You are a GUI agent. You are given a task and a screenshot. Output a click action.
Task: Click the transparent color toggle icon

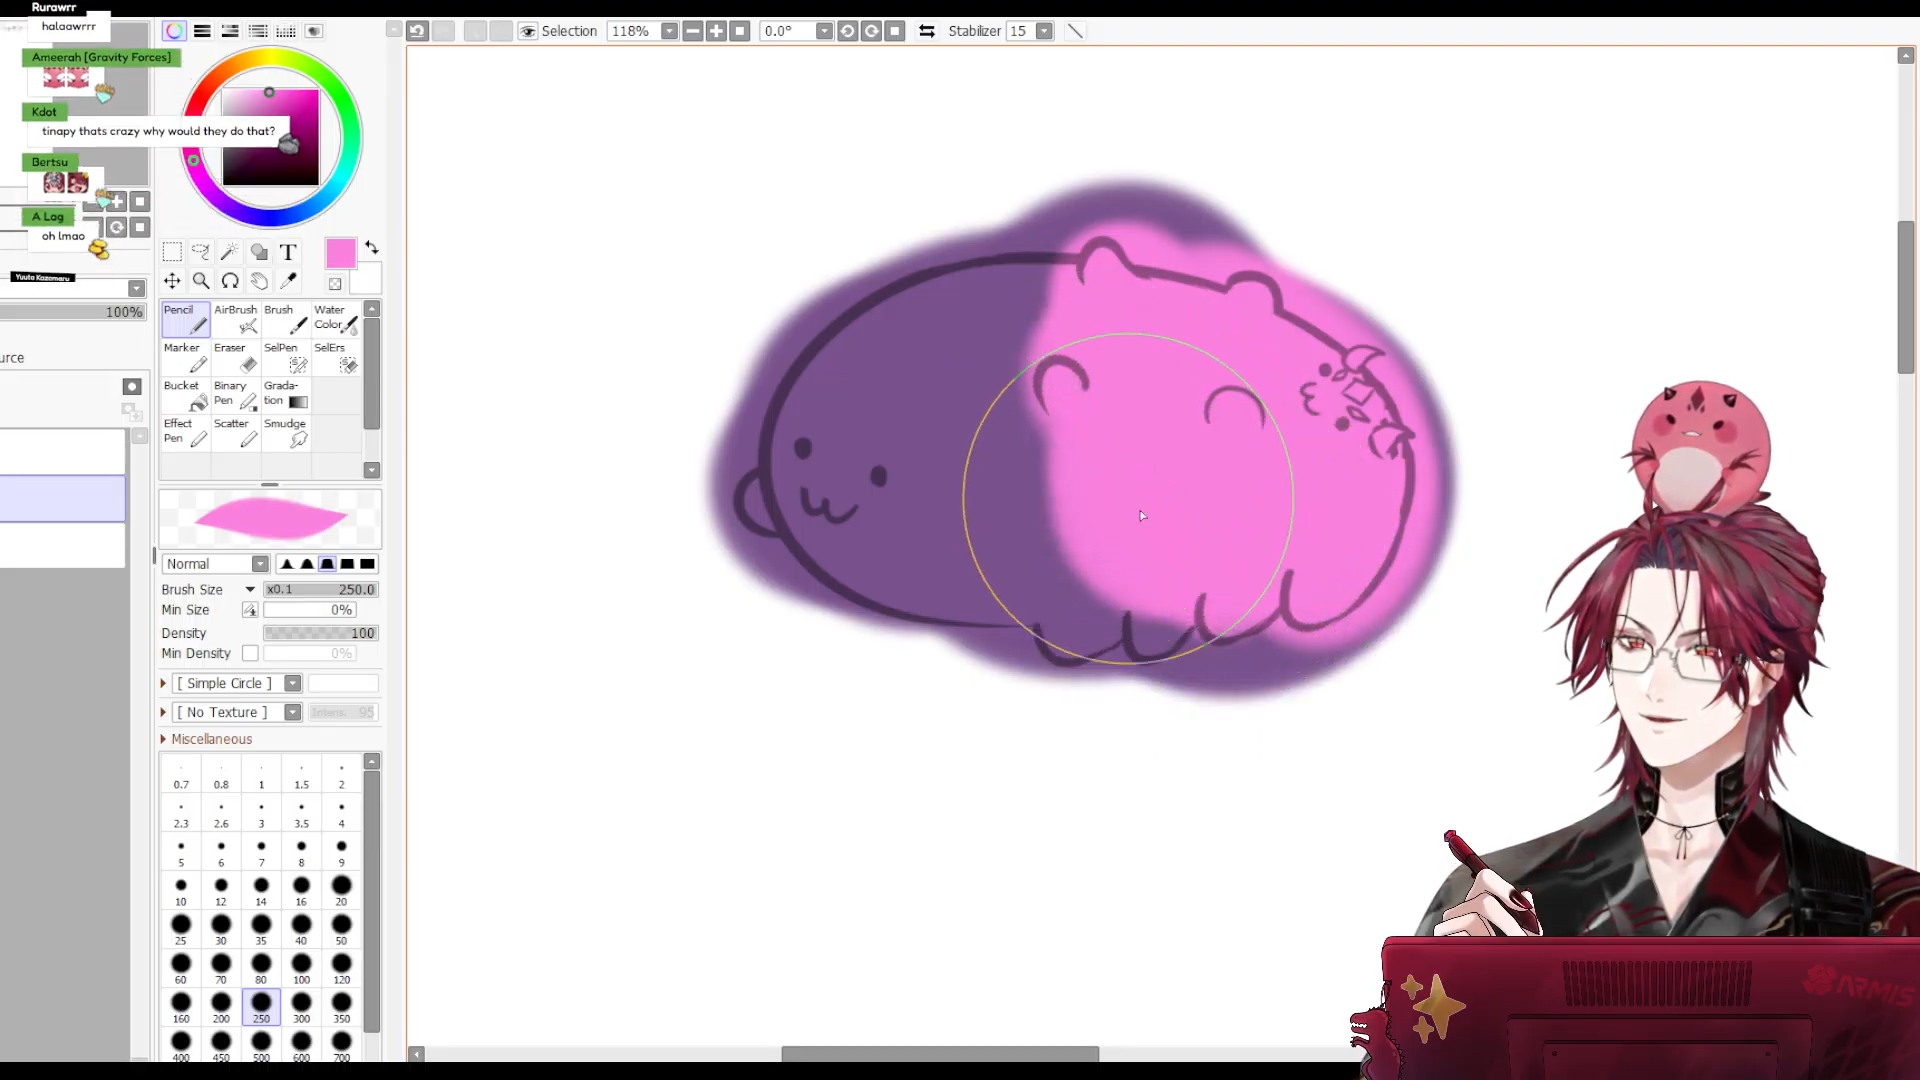335,283
